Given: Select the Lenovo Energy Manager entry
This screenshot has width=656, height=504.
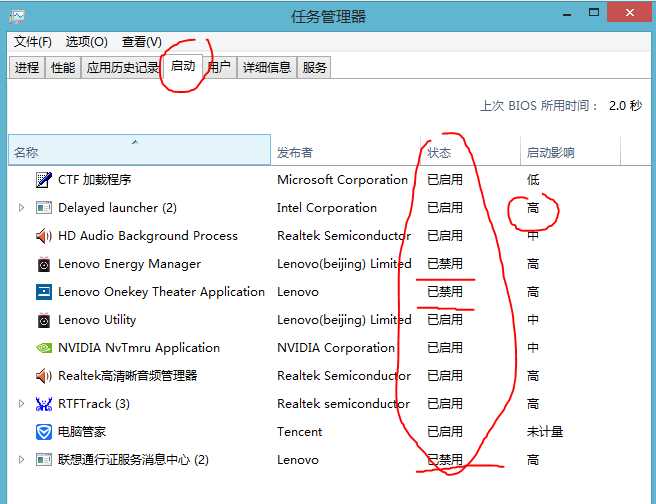Looking at the screenshot, I should click(129, 264).
